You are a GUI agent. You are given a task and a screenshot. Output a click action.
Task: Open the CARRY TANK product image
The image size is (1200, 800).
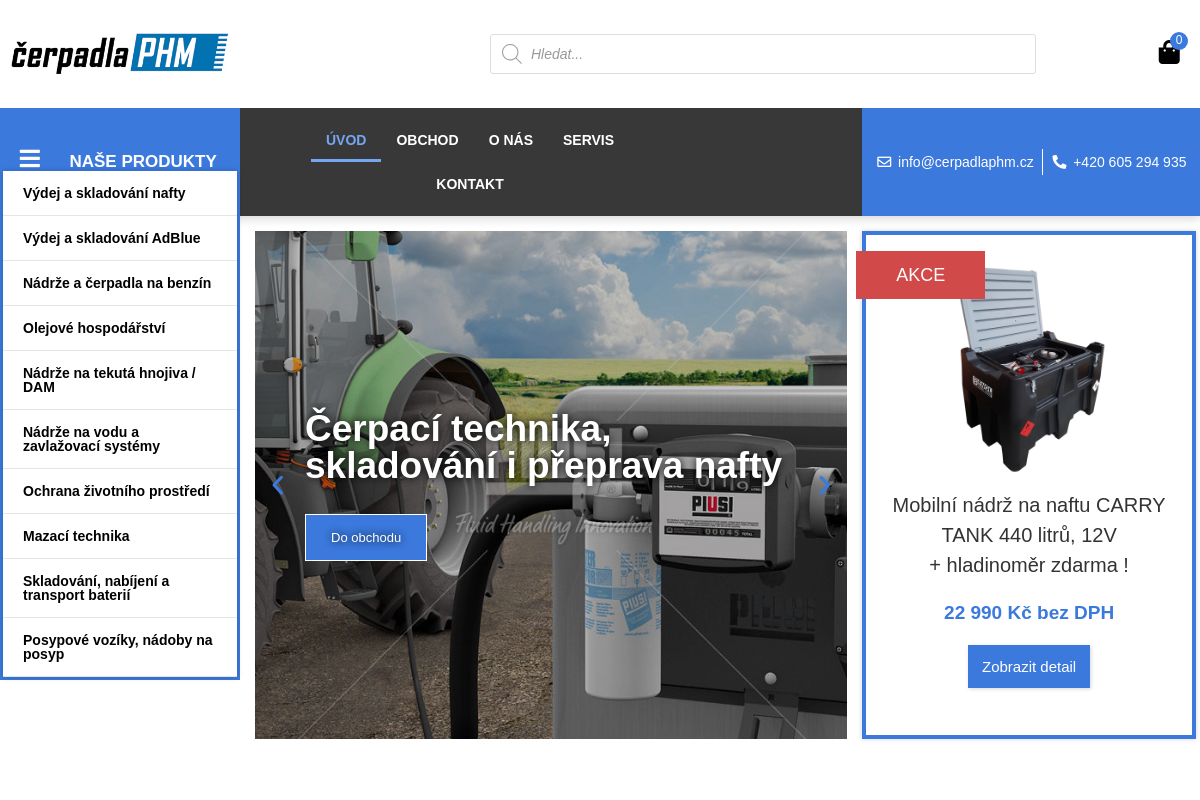tap(1030, 370)
